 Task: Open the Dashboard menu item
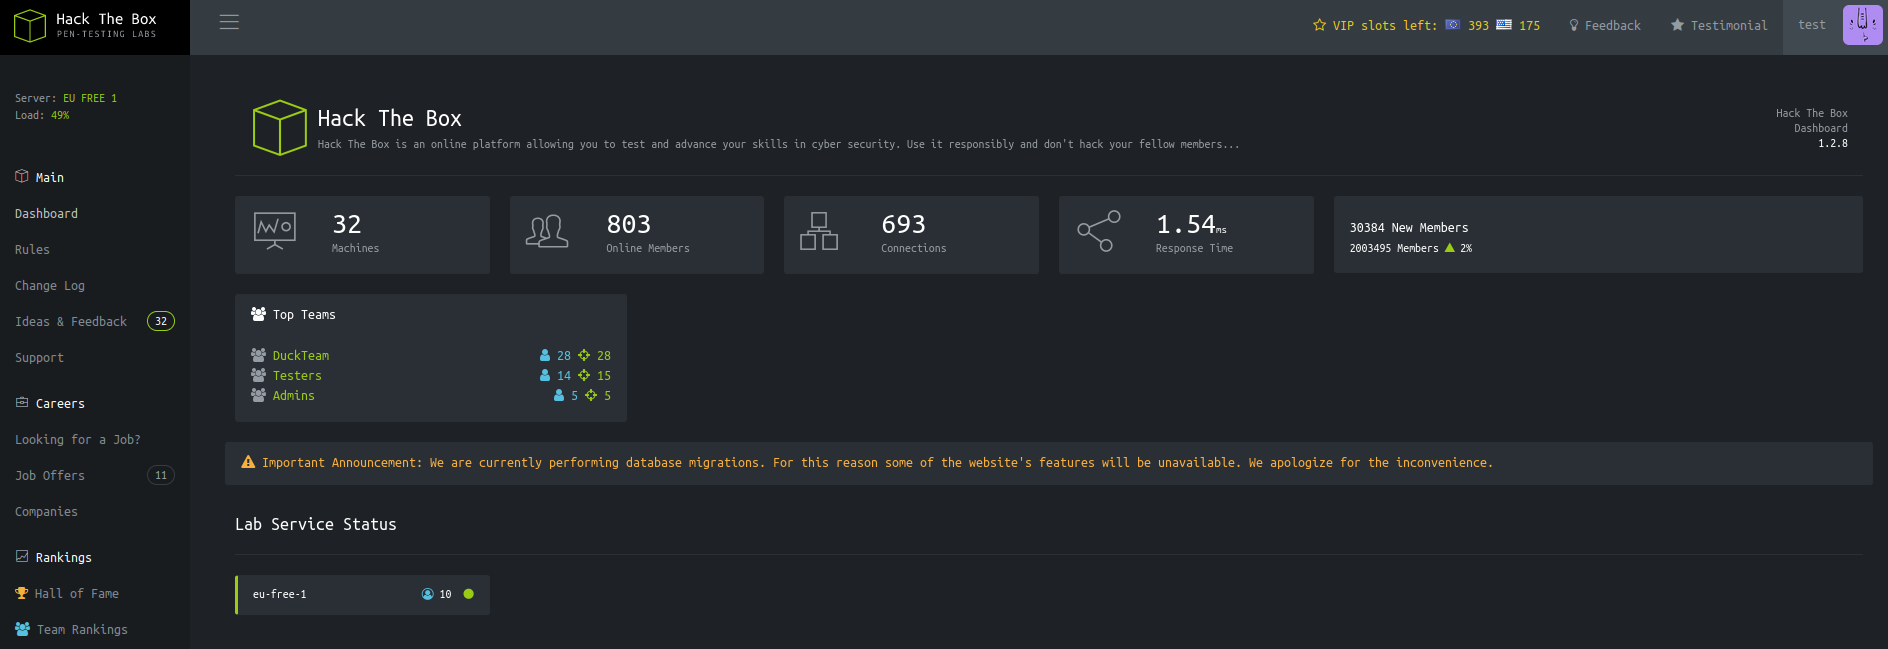[46, 213]
